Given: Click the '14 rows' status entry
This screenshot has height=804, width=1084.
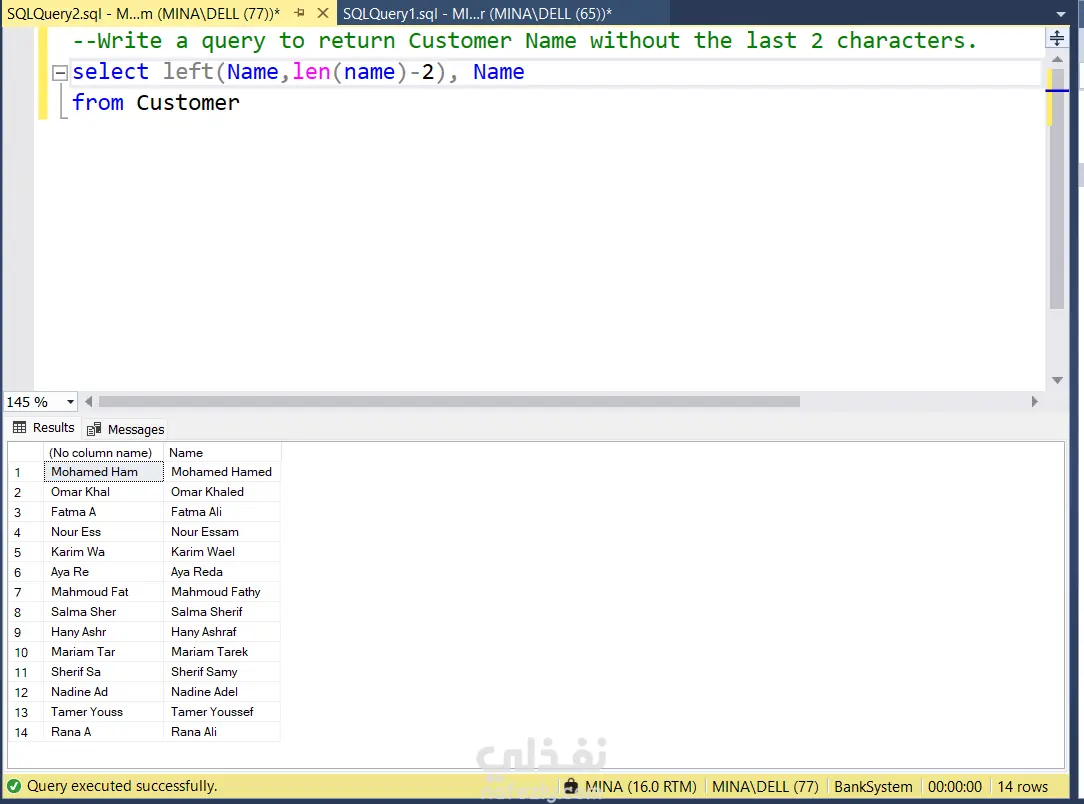Looking at the screenshot, I should click(x=1022, y=787).
